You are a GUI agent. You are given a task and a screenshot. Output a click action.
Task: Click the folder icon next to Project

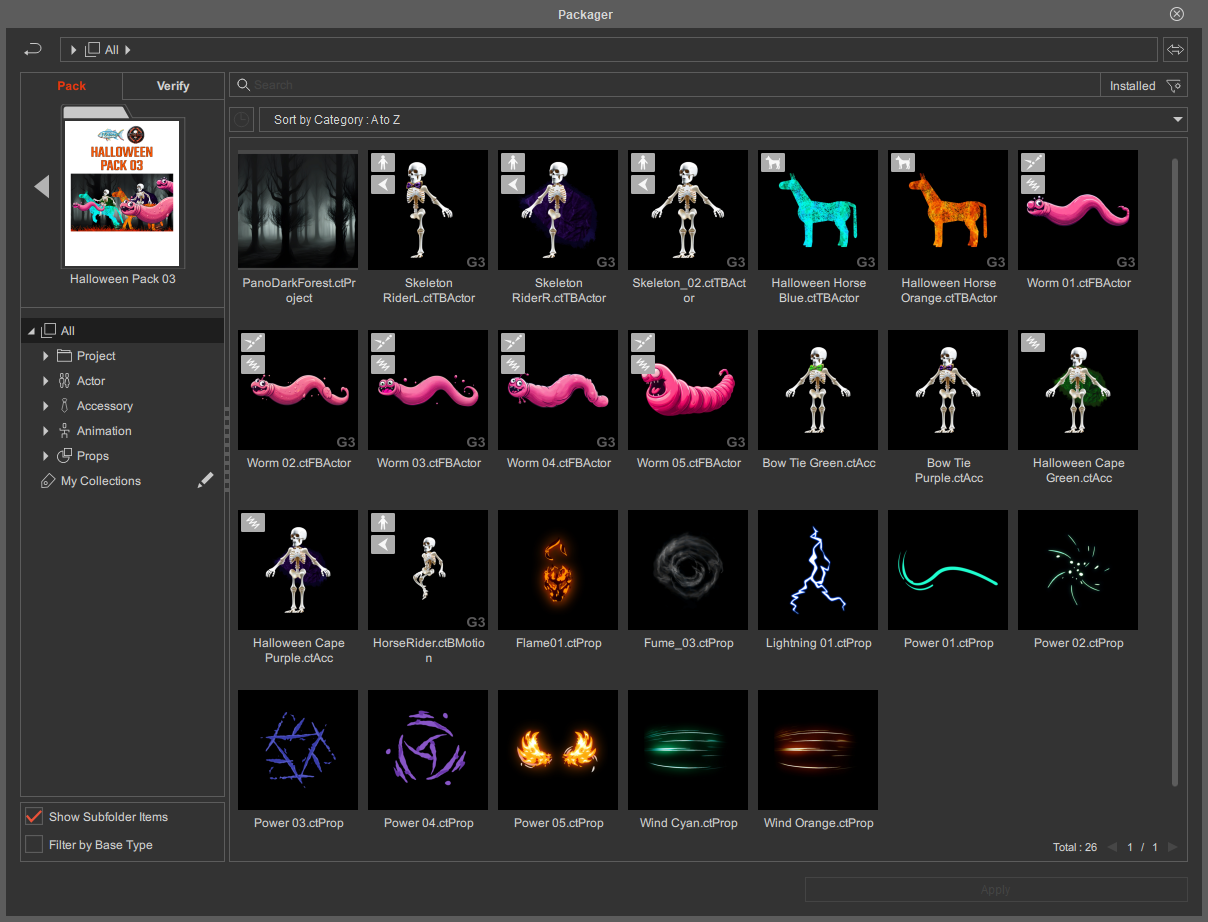65,356
